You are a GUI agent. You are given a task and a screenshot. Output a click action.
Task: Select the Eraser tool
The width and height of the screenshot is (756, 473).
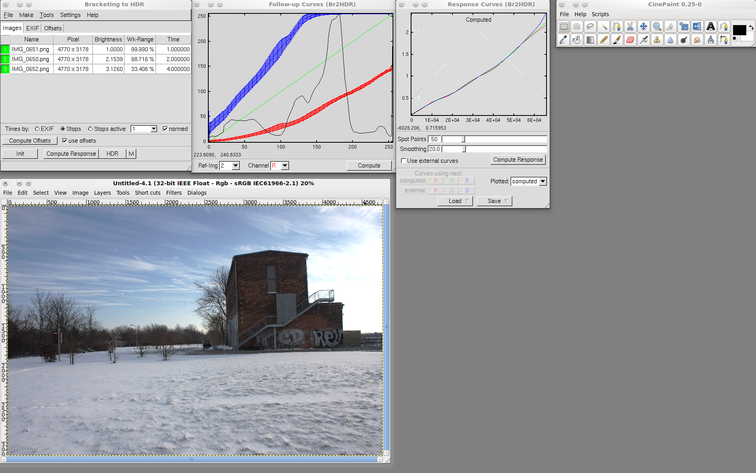[x=630, y=40]
